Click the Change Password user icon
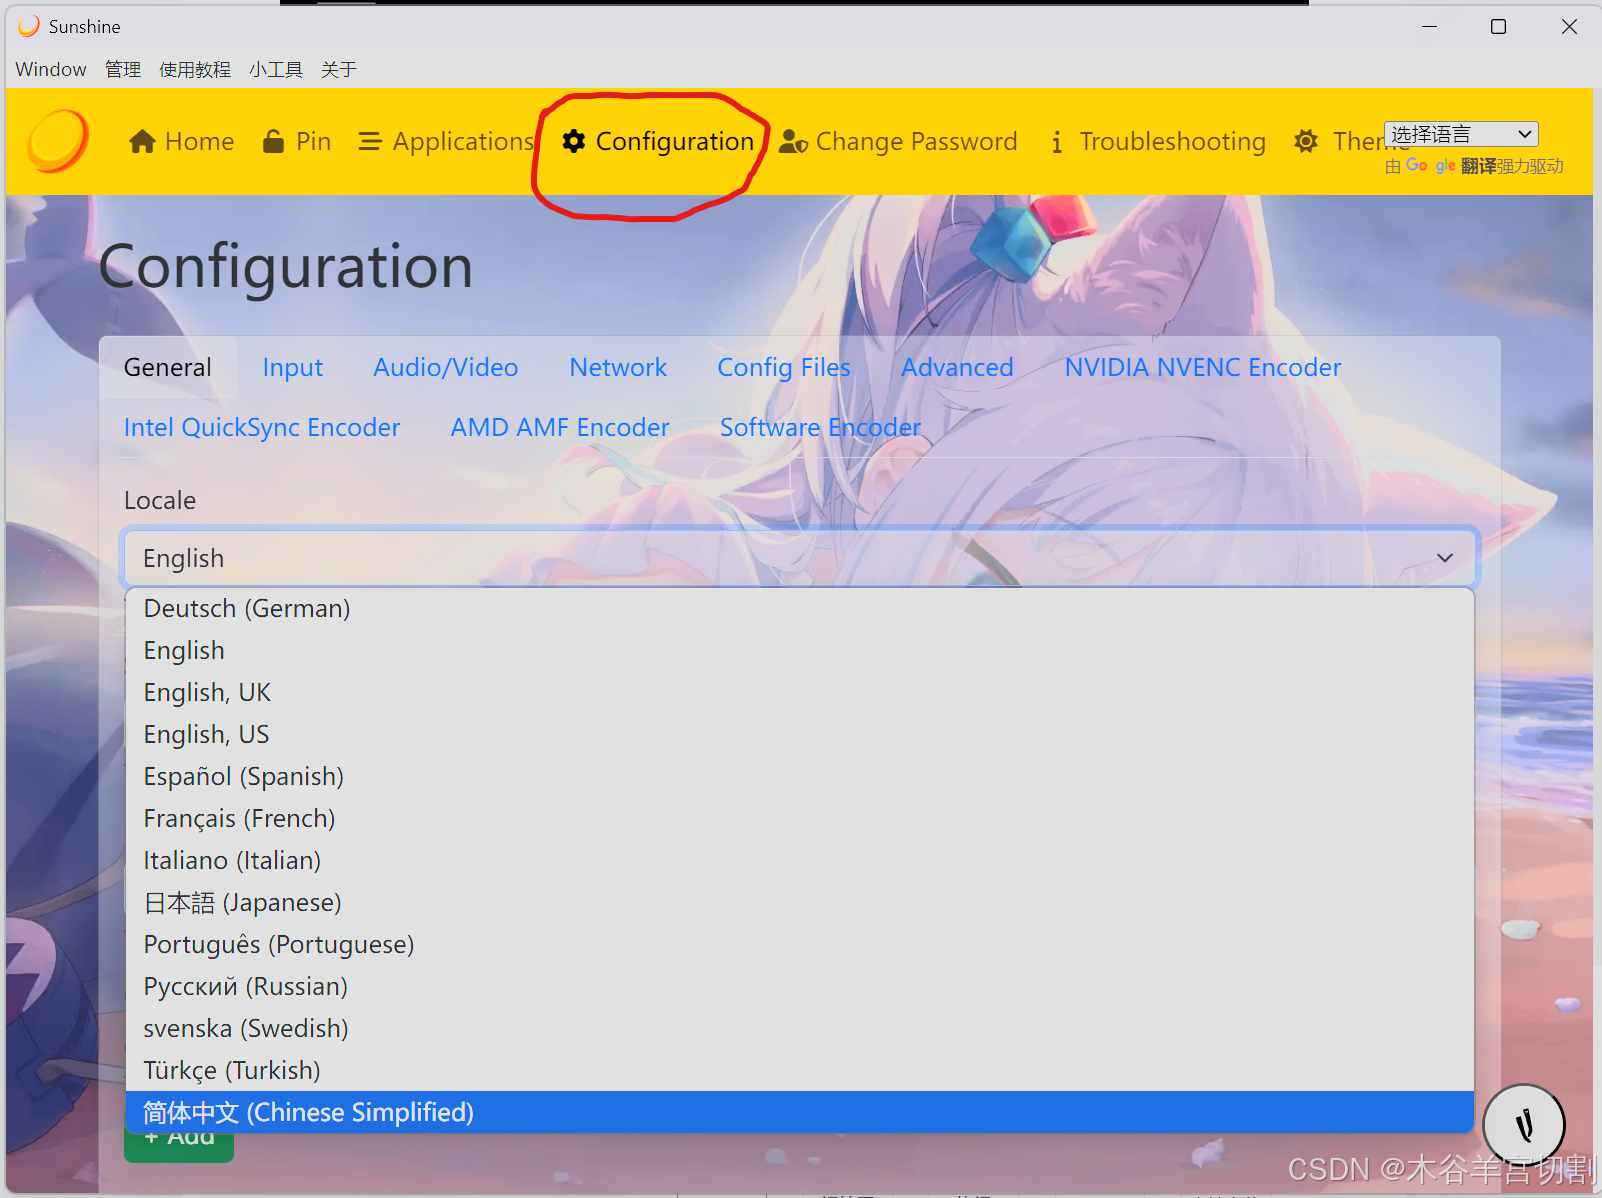This screenshot has width=1602, height=1198. point(793,142)
